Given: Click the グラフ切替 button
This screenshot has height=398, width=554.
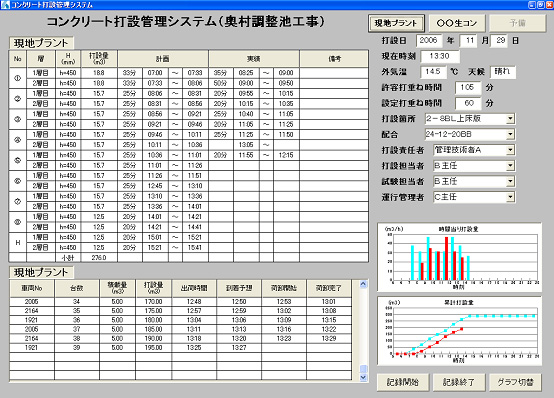Looking at the screenshot, I should point(515,382).
